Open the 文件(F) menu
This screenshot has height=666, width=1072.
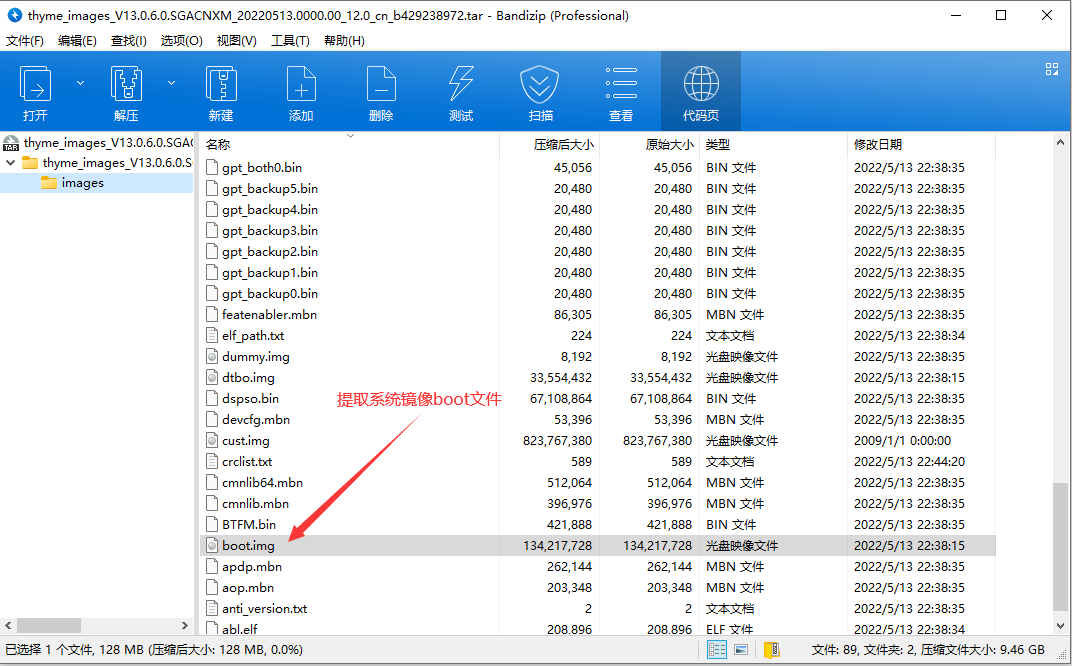25,41
